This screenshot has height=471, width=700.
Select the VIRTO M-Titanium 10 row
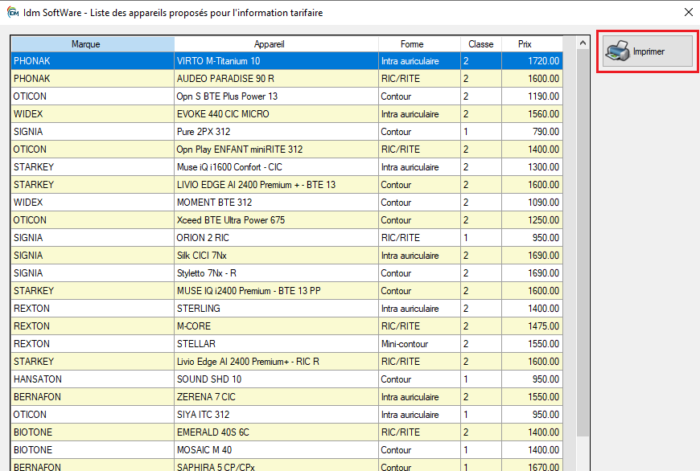287,61
